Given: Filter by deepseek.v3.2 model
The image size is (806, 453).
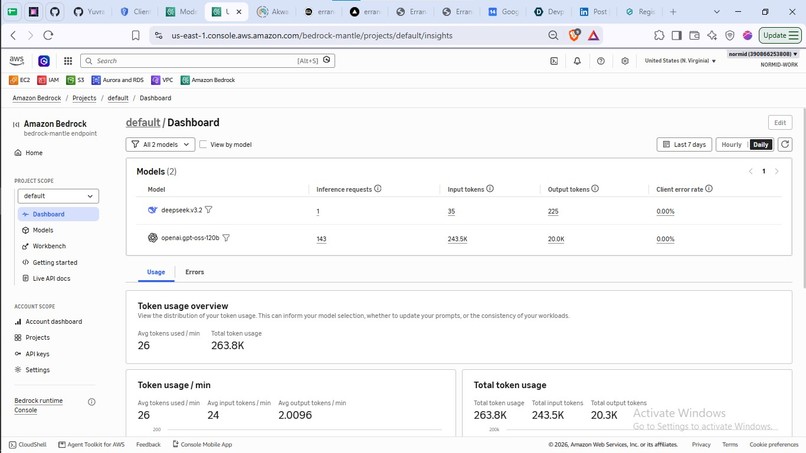Looking at the screenshot, I should pos(208,210).
